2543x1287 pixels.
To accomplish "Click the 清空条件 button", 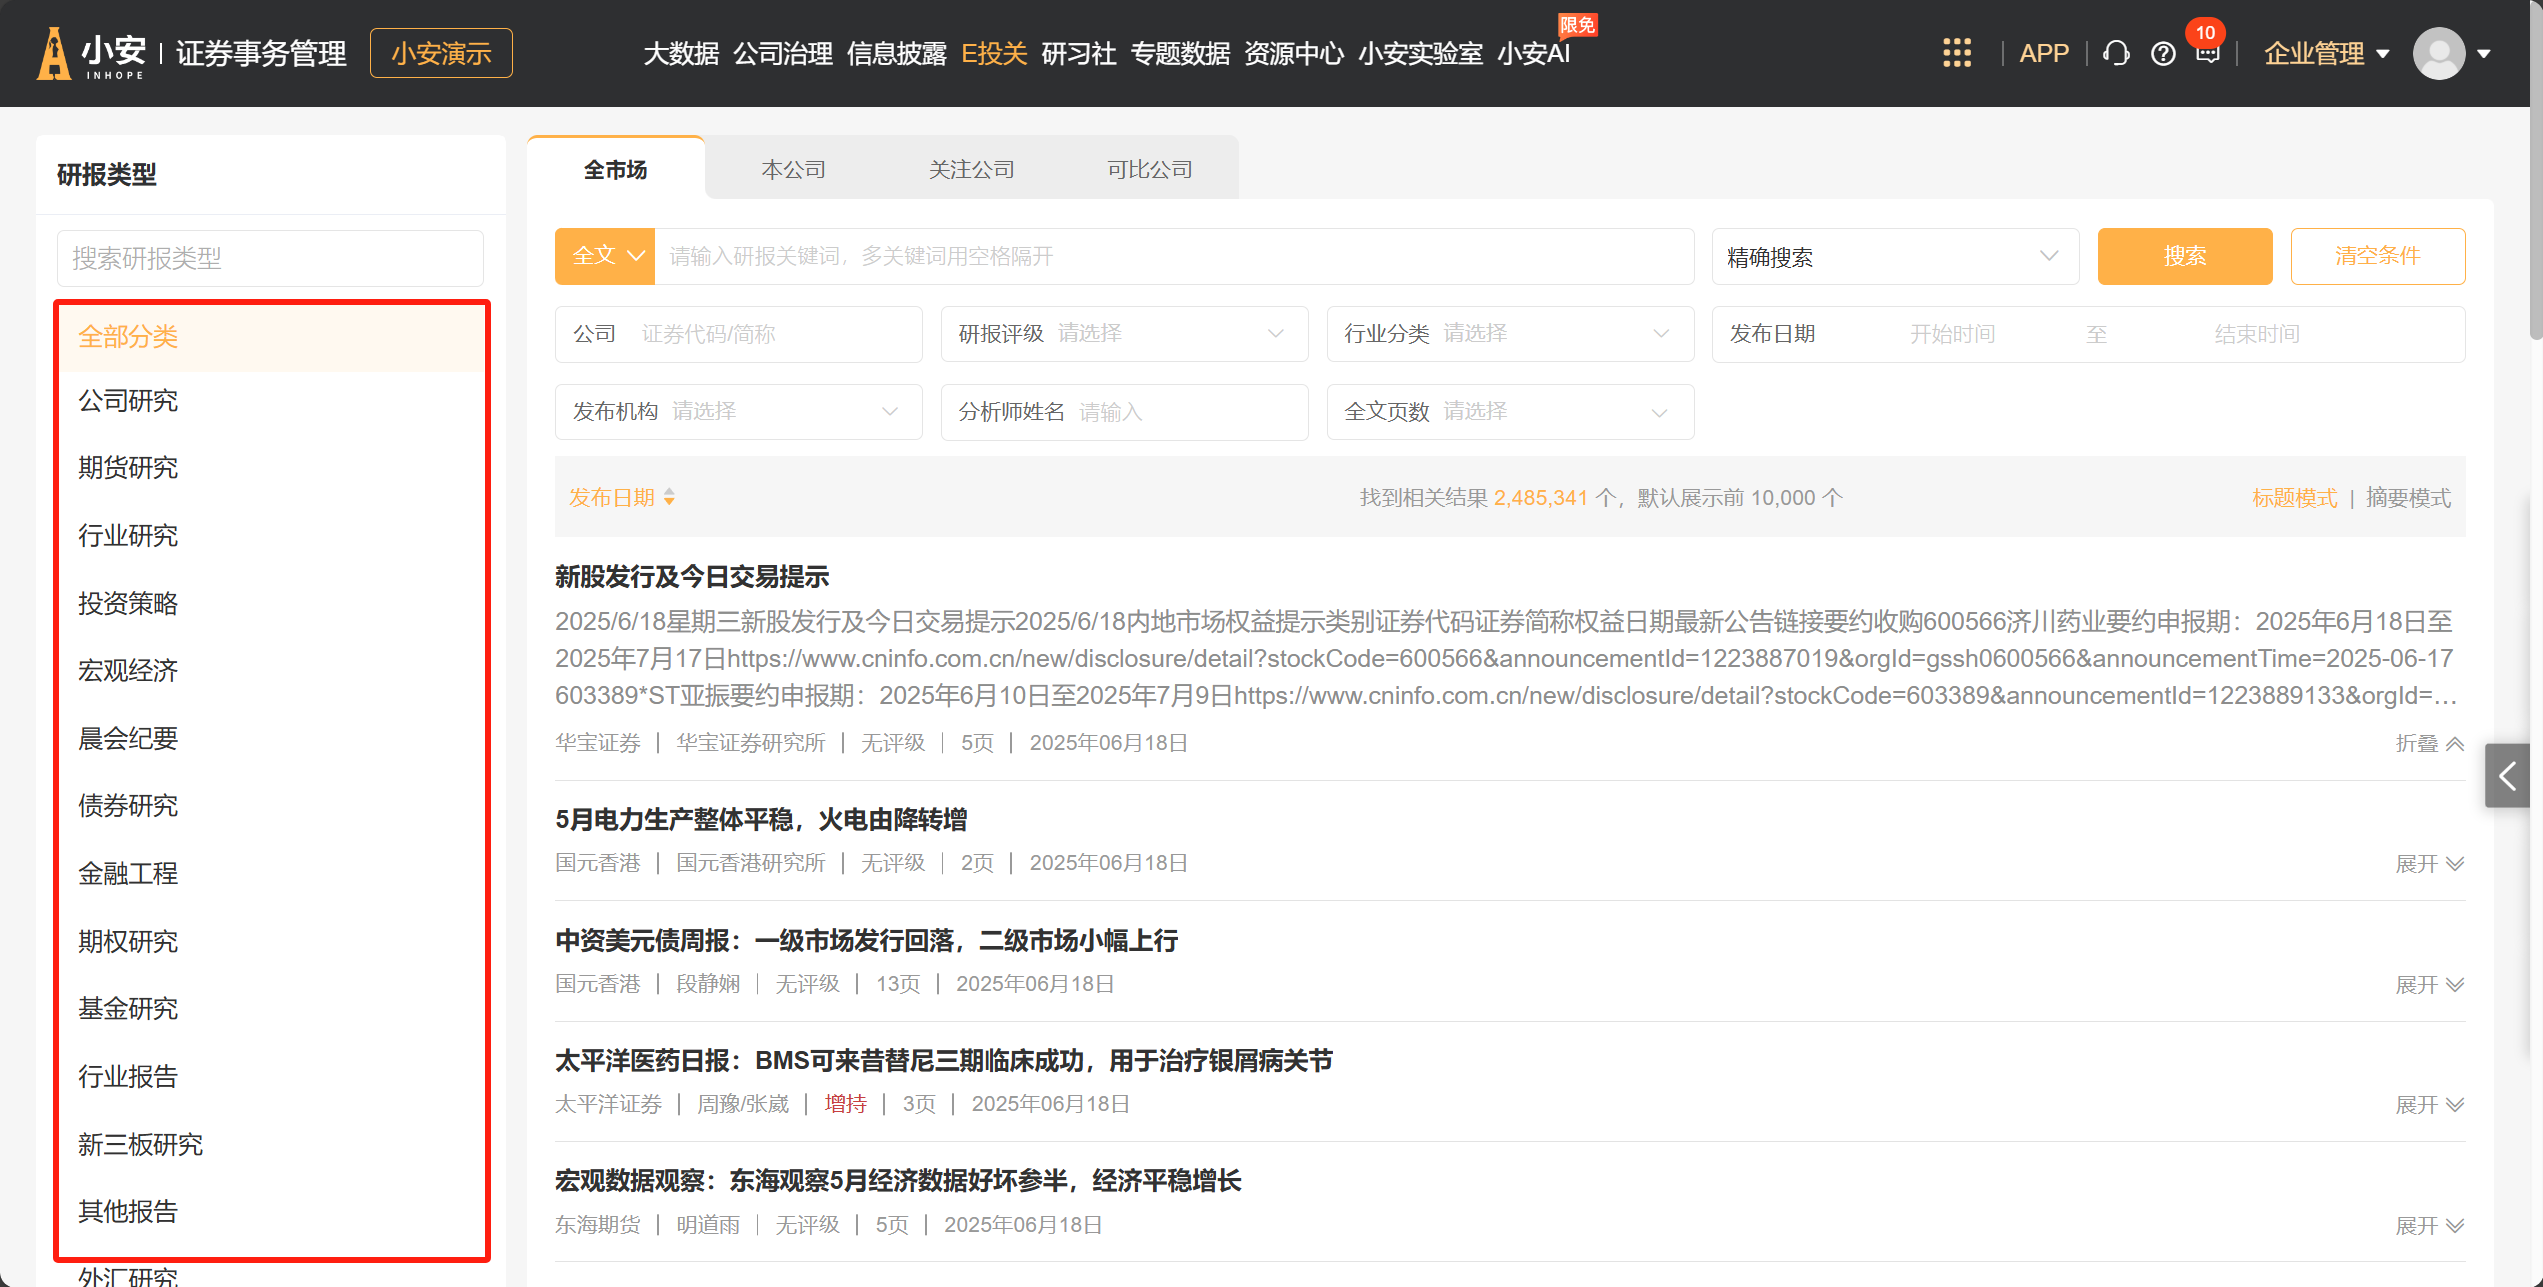I will click(x=2377, y=256).
